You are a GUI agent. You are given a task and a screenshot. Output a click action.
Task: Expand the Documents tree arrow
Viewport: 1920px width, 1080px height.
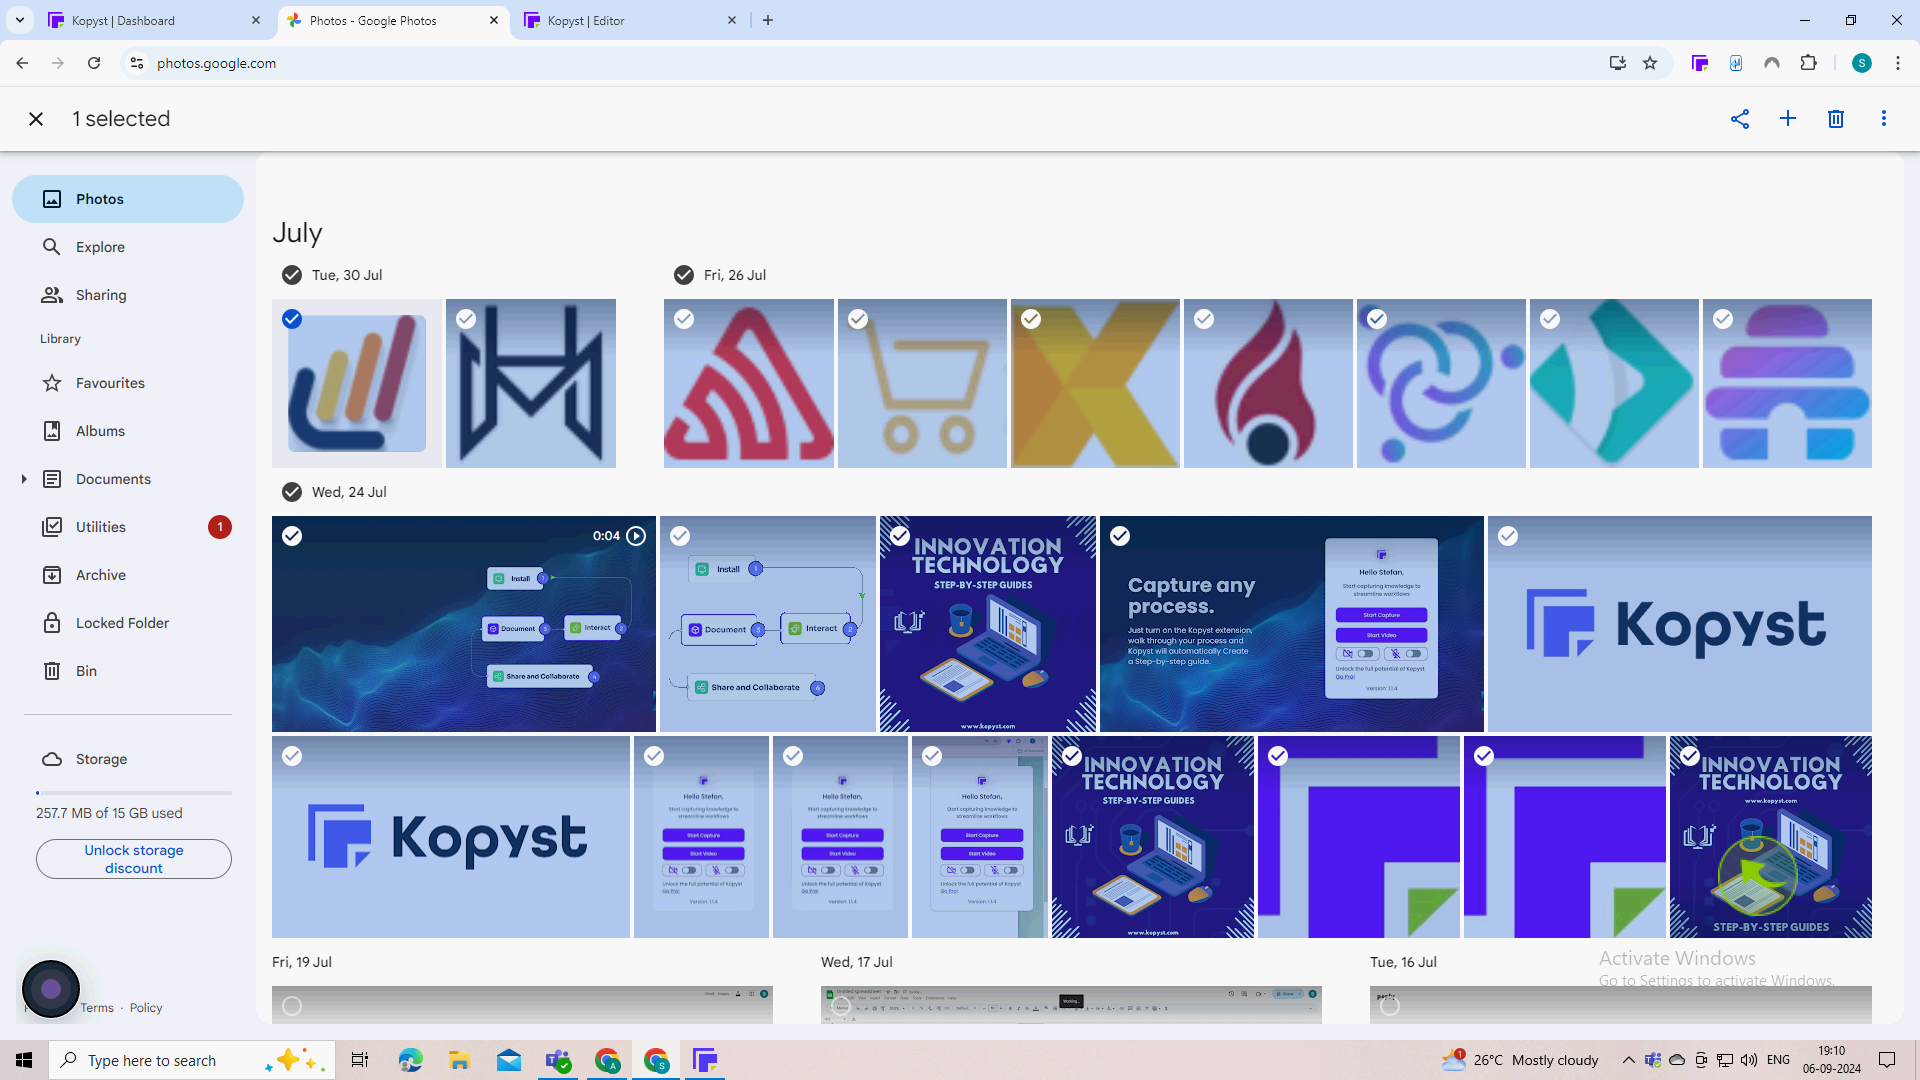pos(24,479)
